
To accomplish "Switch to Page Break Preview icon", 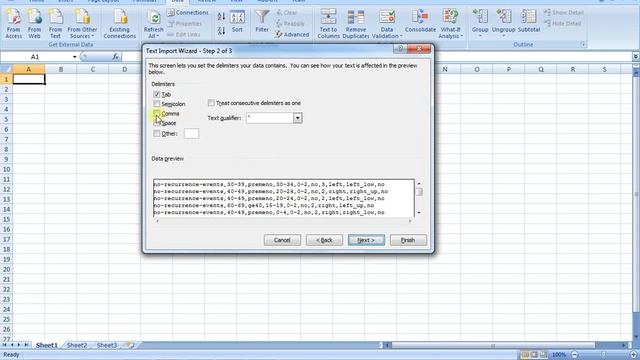I will [x=543, y=355].
